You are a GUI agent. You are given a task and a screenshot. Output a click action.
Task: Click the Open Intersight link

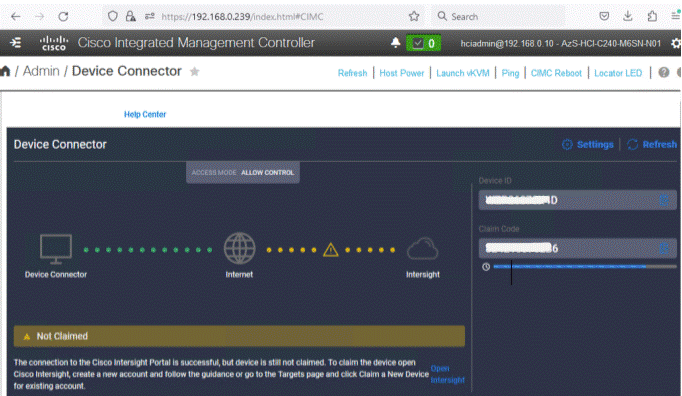[x=447, y=374]
